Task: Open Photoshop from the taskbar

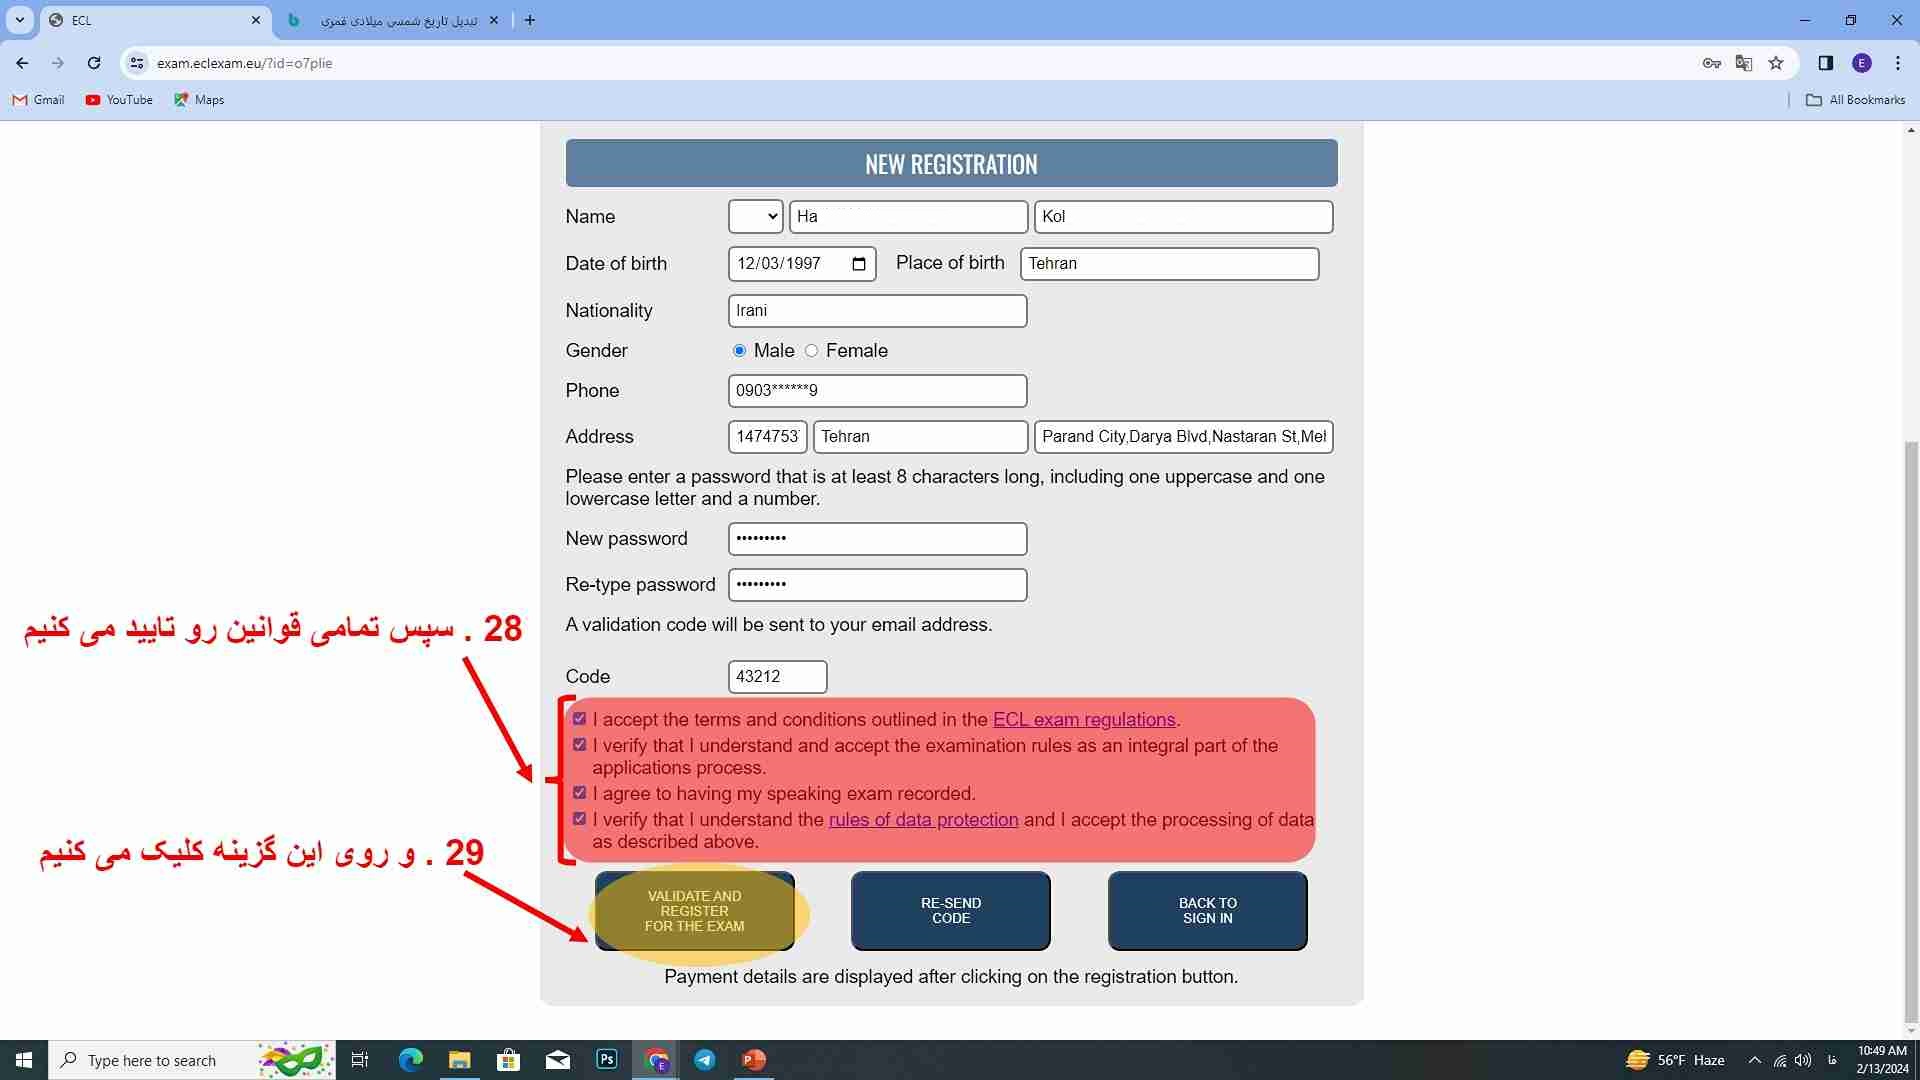Action: click(607, 1060)
